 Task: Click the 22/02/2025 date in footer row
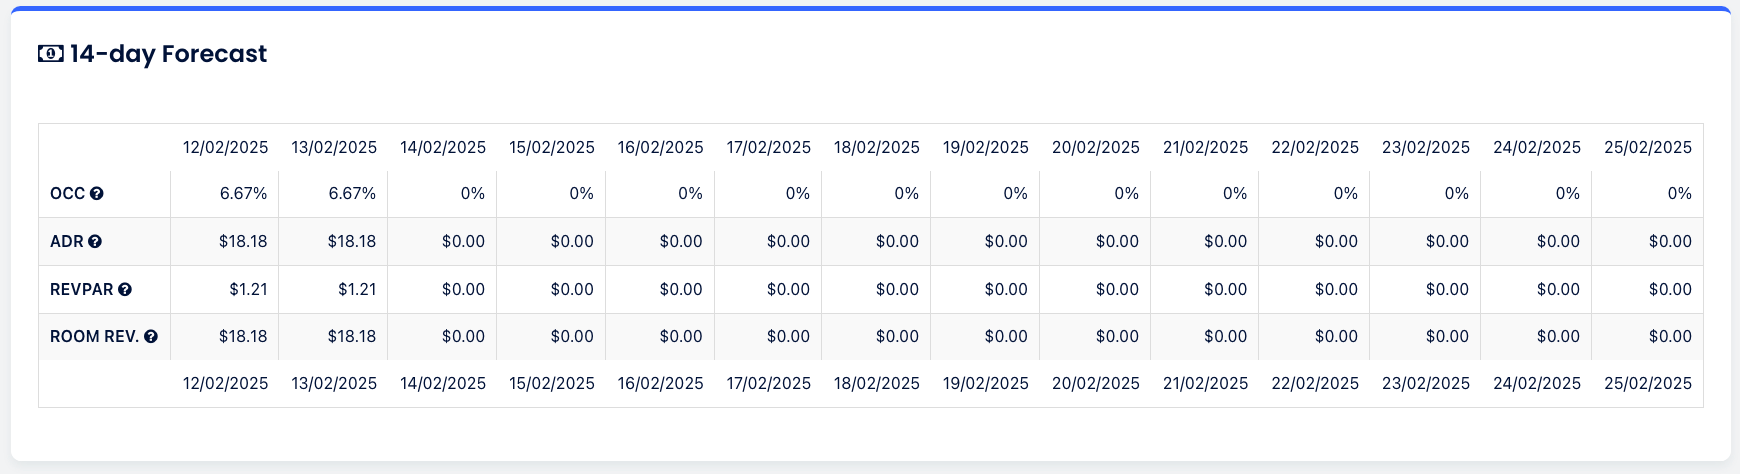pyautogui.click(x=1315, y=383)
